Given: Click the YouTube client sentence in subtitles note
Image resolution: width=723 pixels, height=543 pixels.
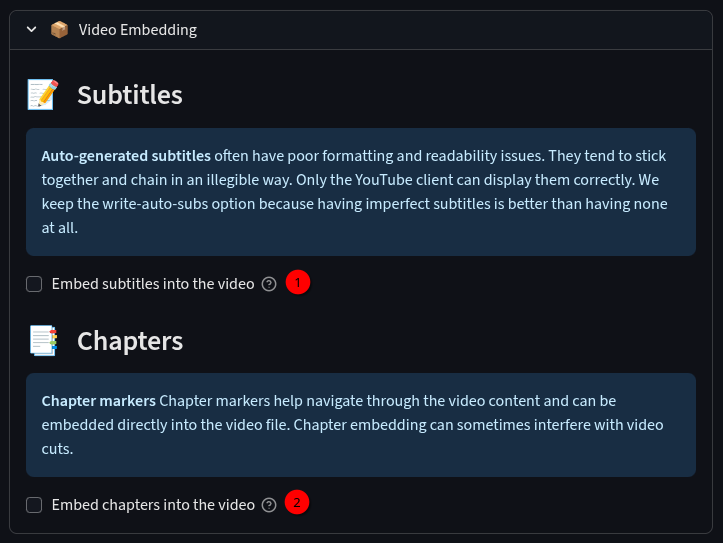Looking at the screenshot, I should pos(465,180).
